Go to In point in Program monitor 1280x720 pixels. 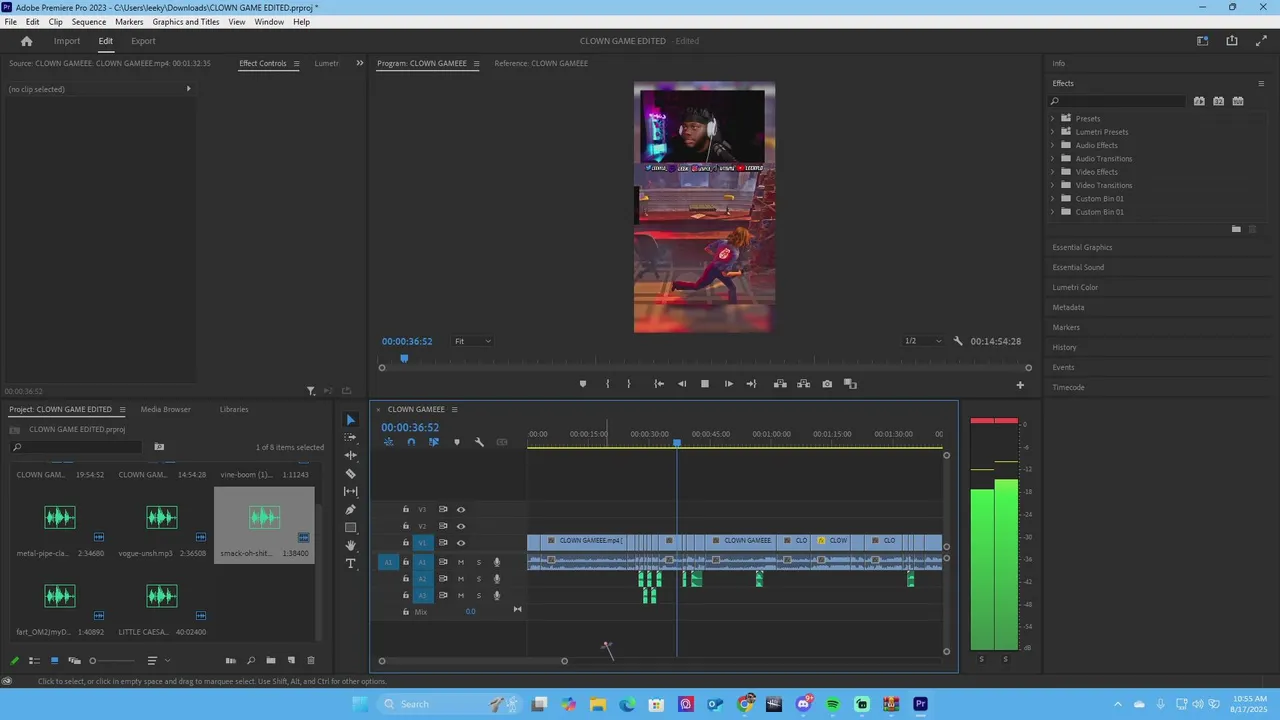pos(659,384)
